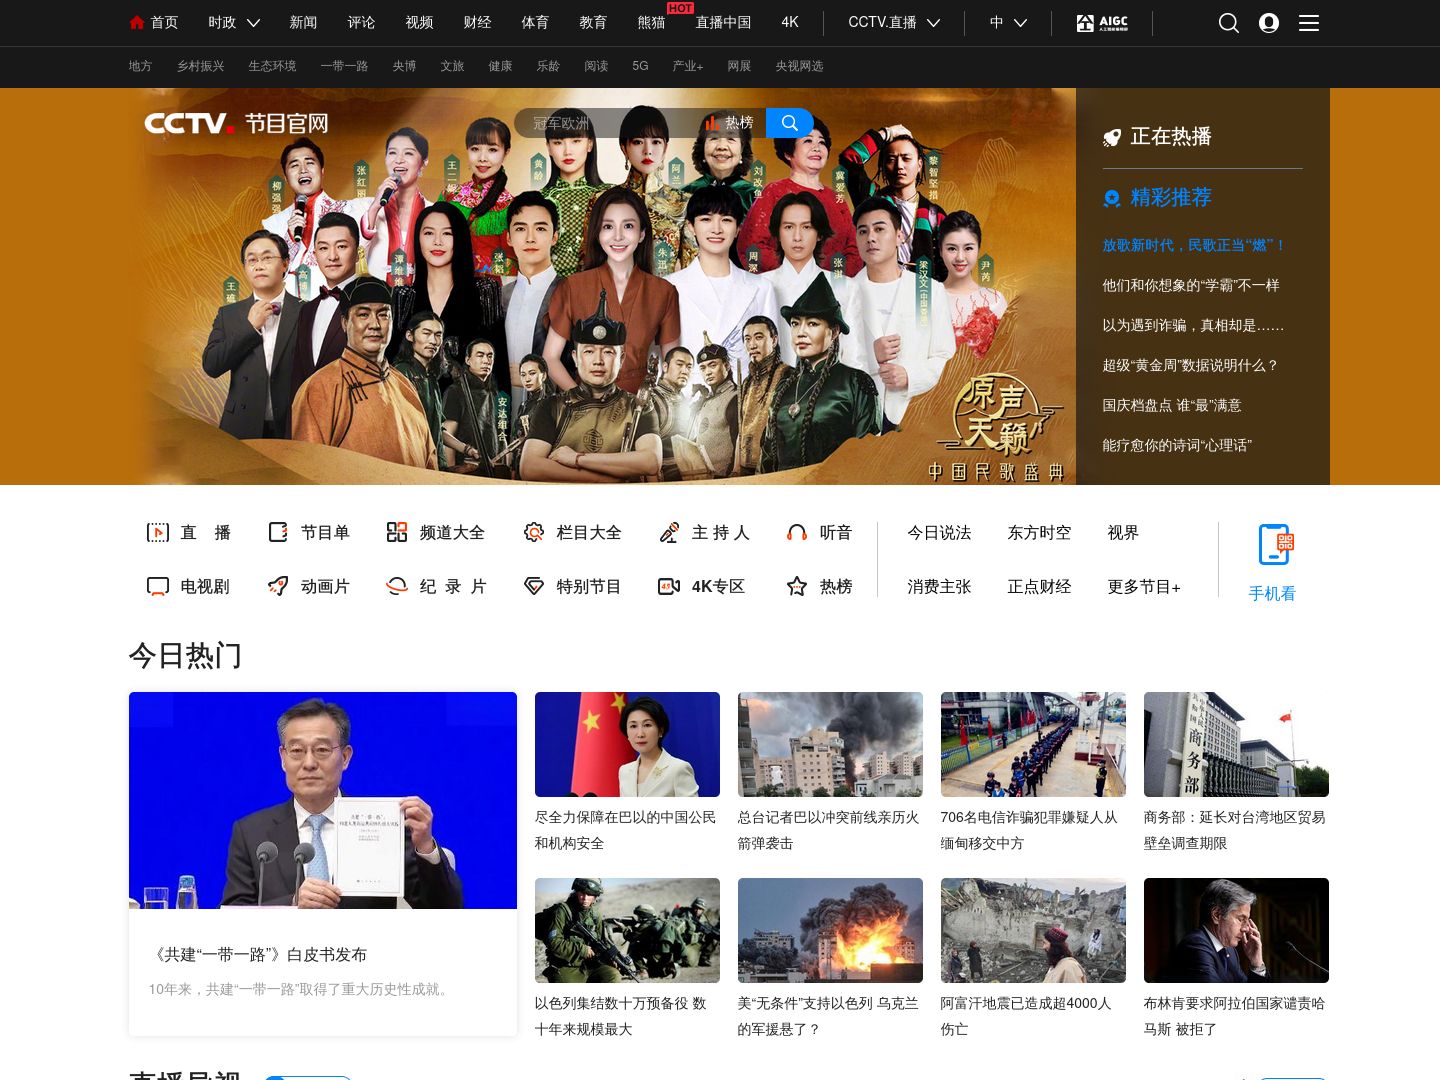Click the 正在热播 rocket icon
The image size is (1440, 1080).
pyautogui.click(x=1112, y=138)
